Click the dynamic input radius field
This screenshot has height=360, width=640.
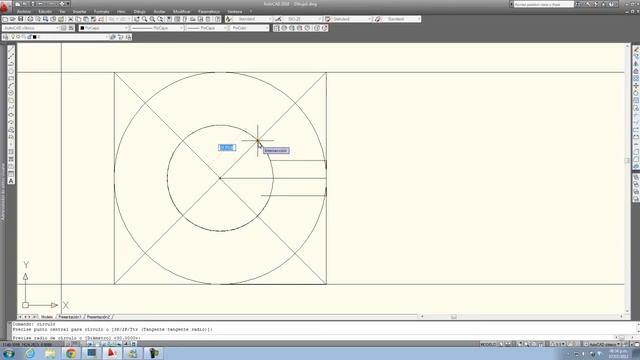pos(227,147)
